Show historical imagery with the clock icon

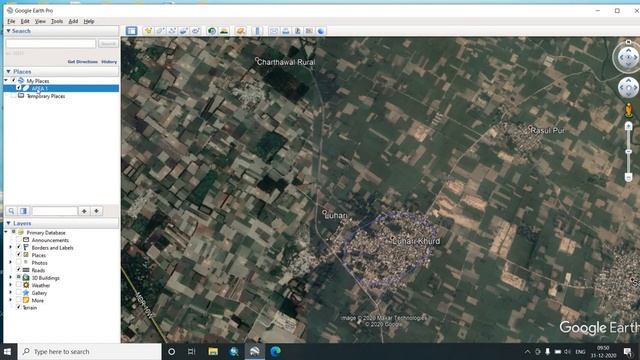(x=211, y=31)
